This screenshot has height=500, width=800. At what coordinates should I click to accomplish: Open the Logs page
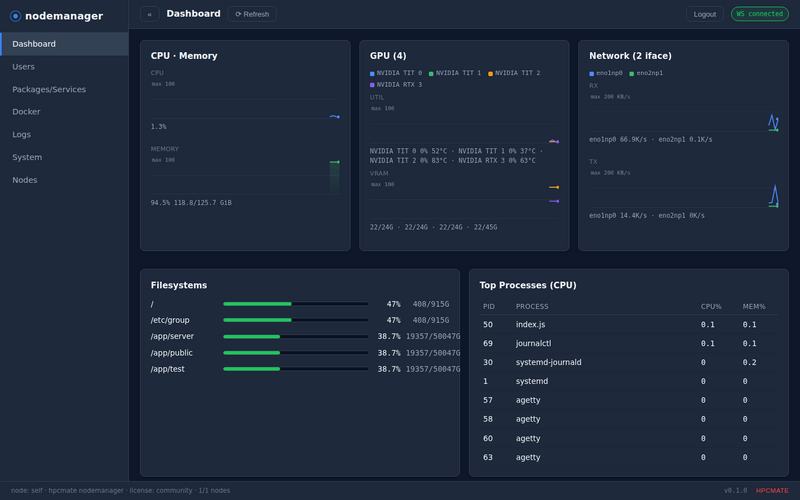coord(64,135)
